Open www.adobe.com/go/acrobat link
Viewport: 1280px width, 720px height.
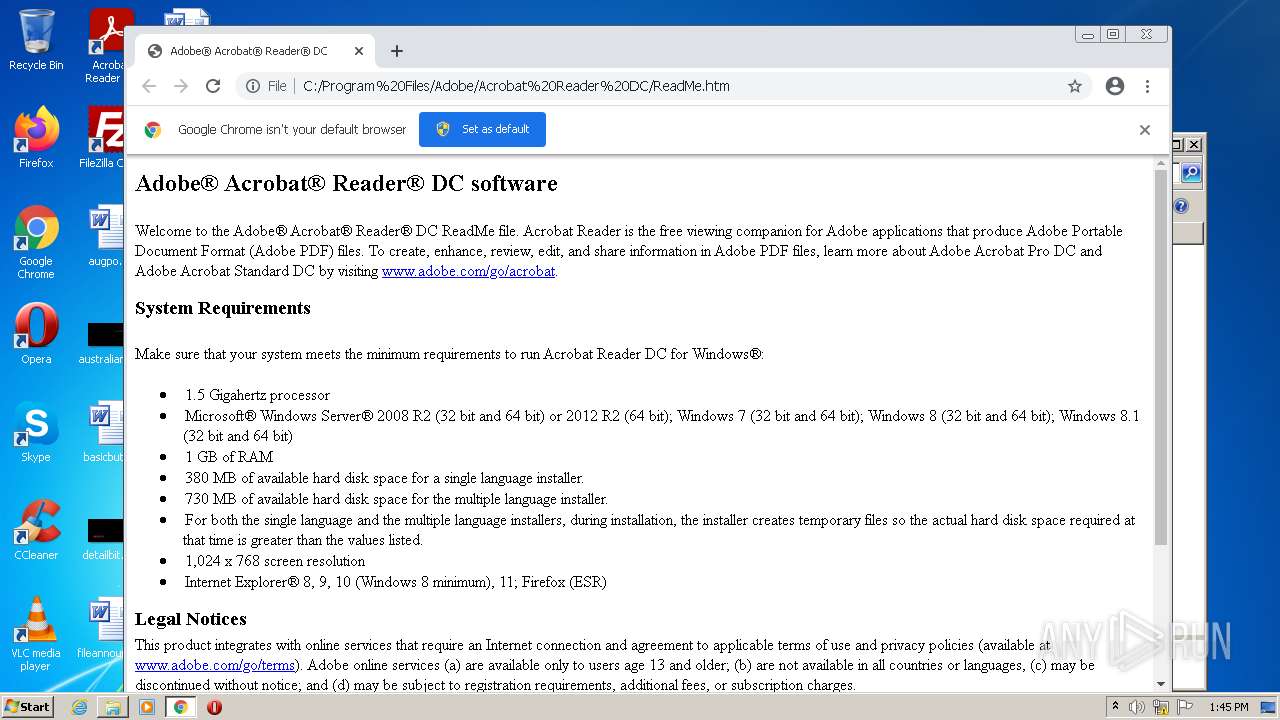(468, 271)
